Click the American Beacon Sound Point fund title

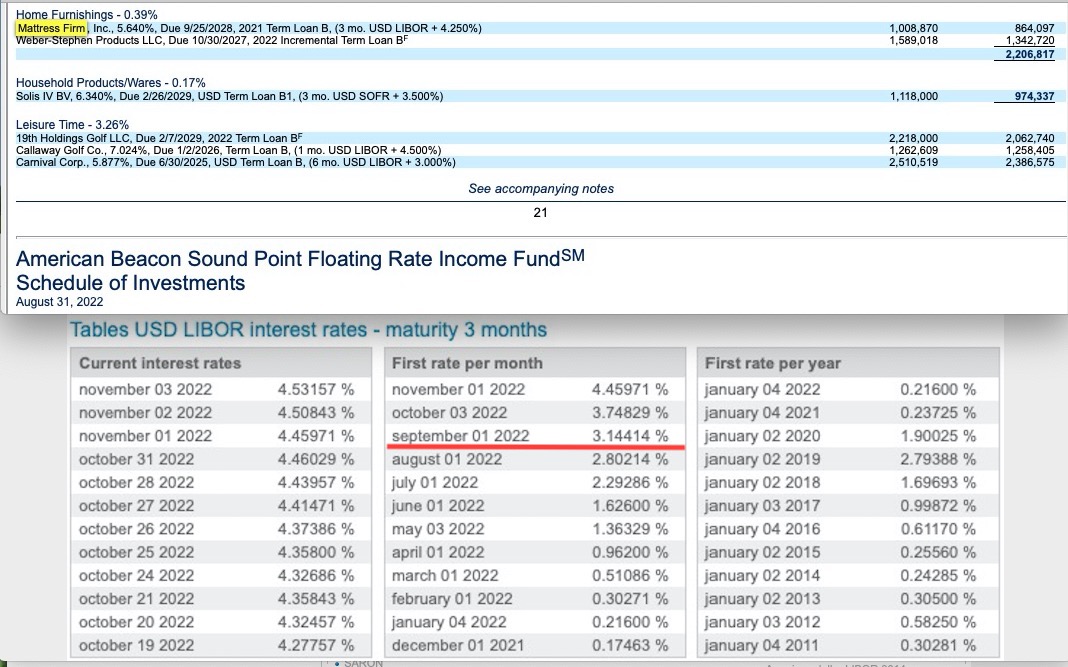pos(300,259)
